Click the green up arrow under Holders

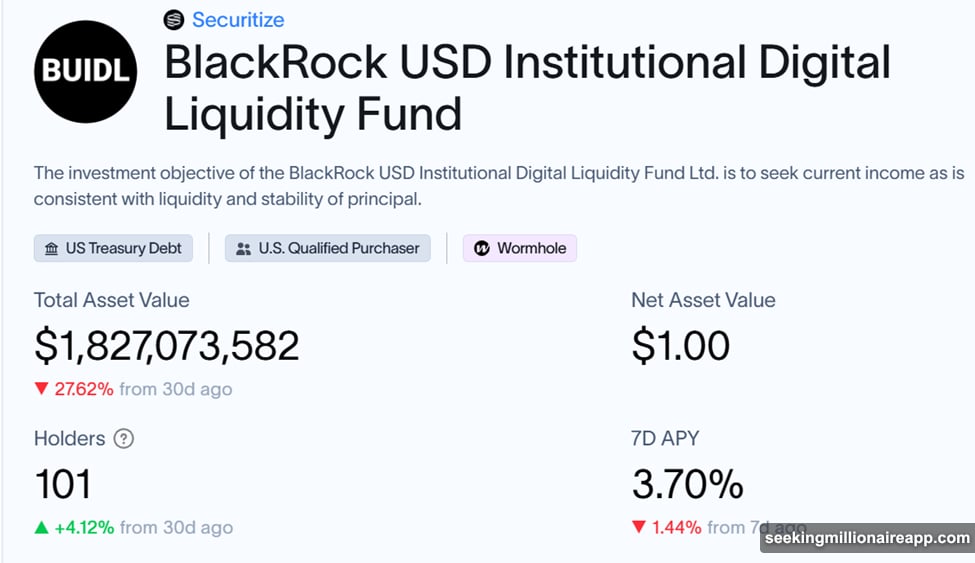click(41, 527)
